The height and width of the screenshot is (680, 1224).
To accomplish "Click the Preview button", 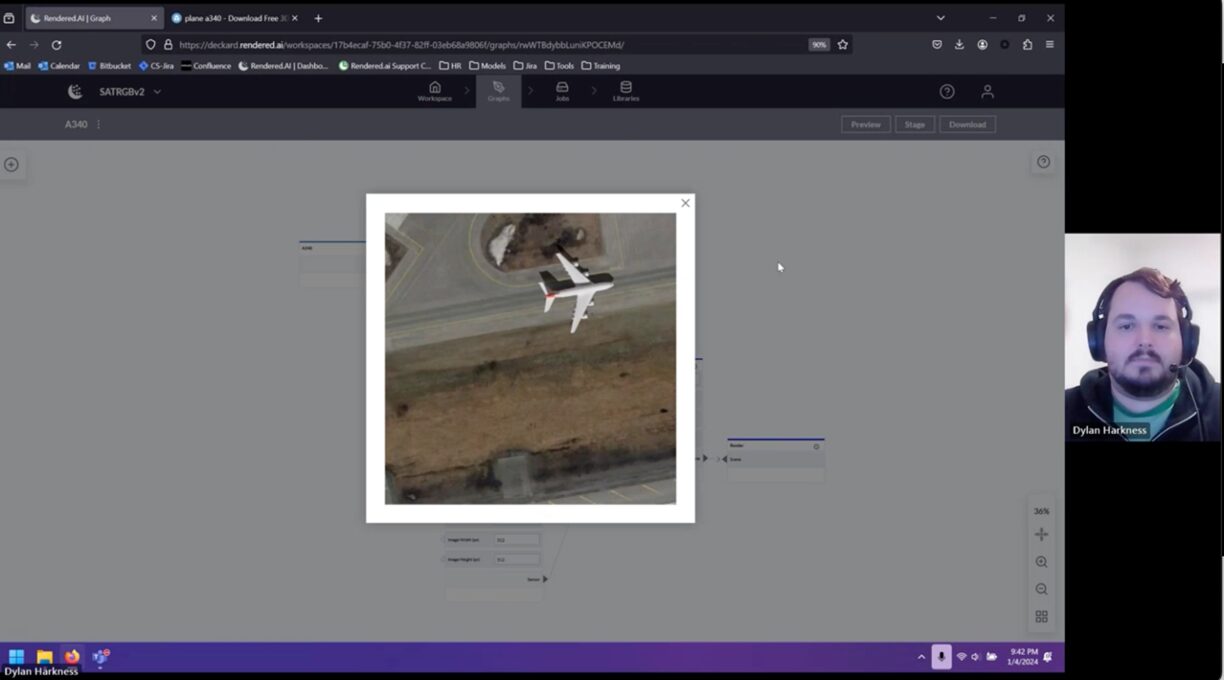I will tap(866, 124).
